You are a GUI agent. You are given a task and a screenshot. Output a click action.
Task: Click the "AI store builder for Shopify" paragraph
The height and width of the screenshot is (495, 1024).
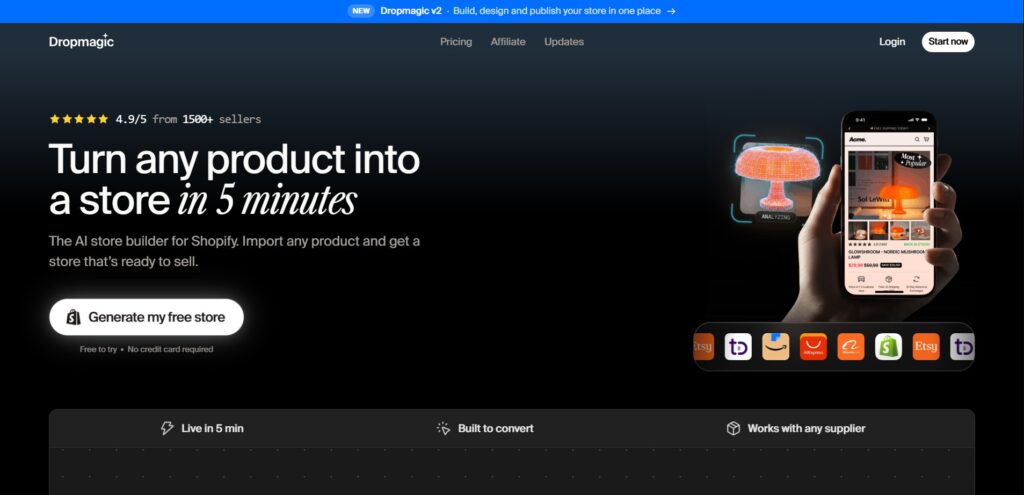(x=234, y=251)
